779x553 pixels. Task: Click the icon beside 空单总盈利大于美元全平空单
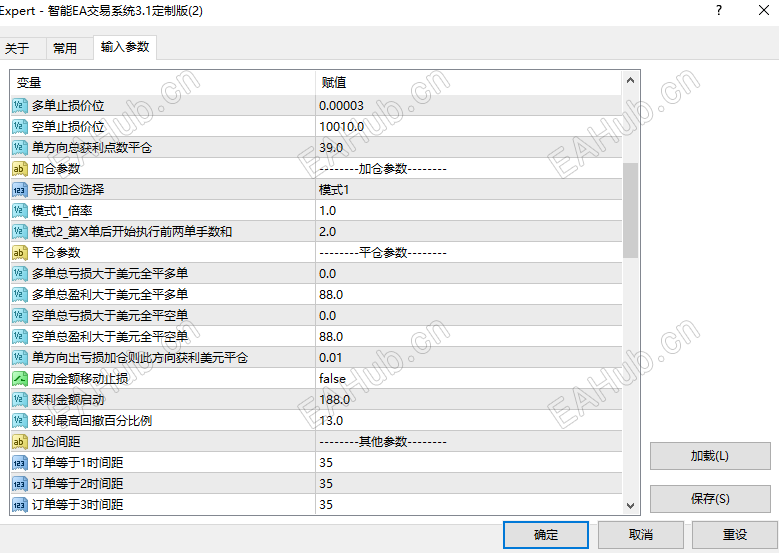(x=19, y=336)
